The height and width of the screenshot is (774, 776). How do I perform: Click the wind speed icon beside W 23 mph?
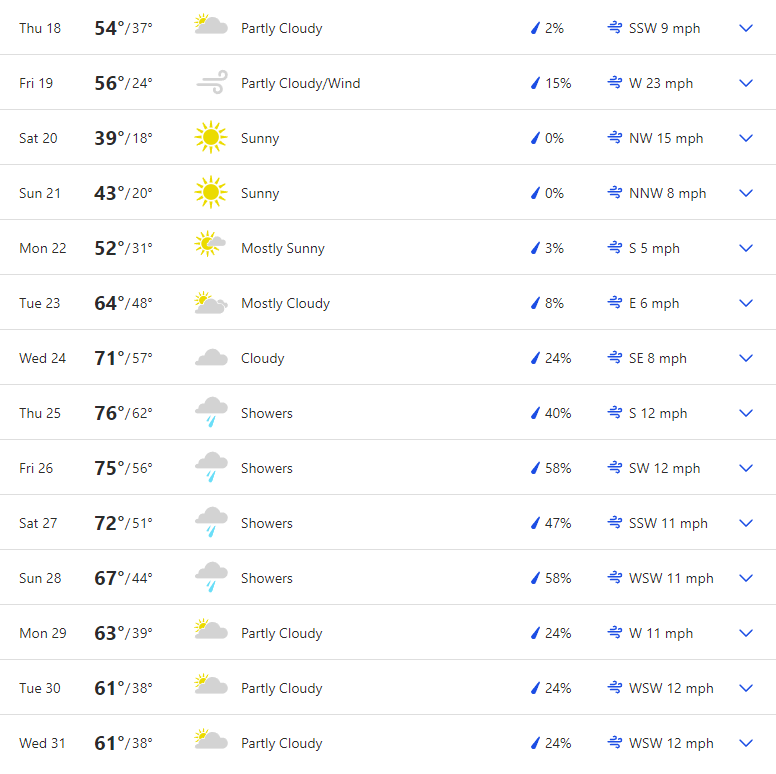(615, 83)
